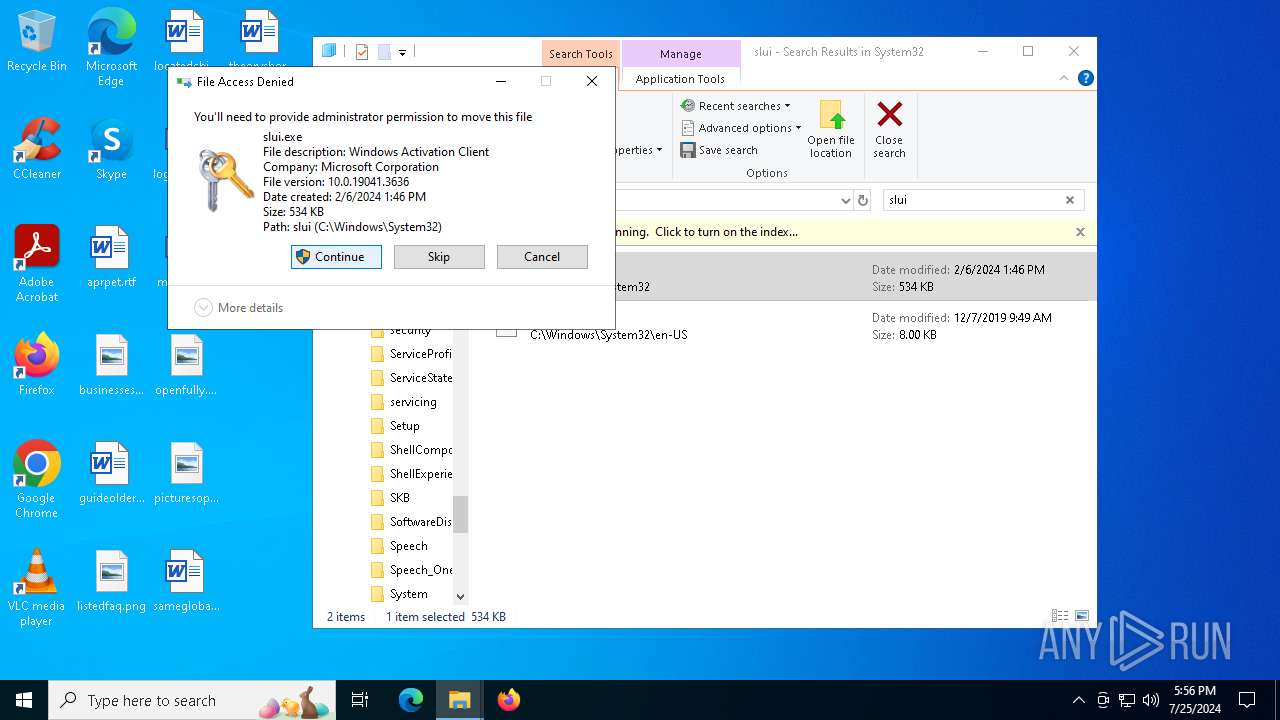1280x720 pixels.
Task: Skip moving slui.exe
Action: tap(439, 257)
